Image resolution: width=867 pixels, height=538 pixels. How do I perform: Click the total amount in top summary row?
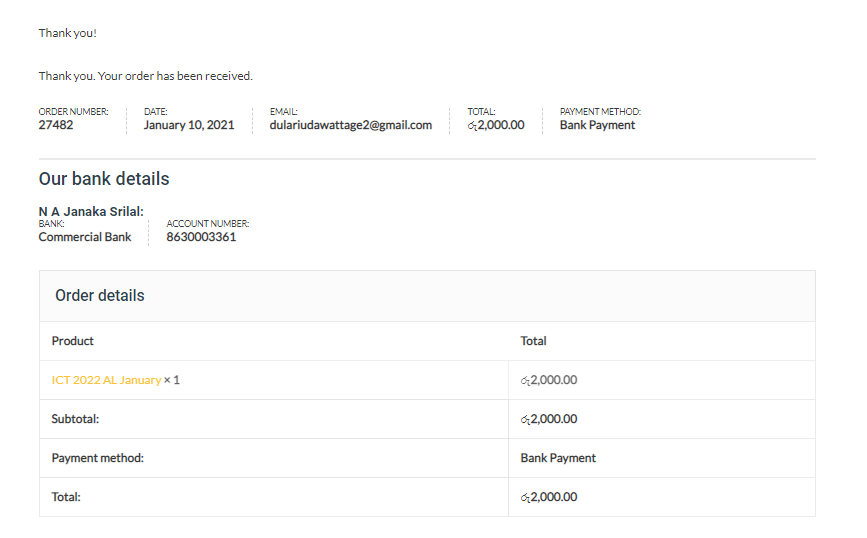(496, 125)
